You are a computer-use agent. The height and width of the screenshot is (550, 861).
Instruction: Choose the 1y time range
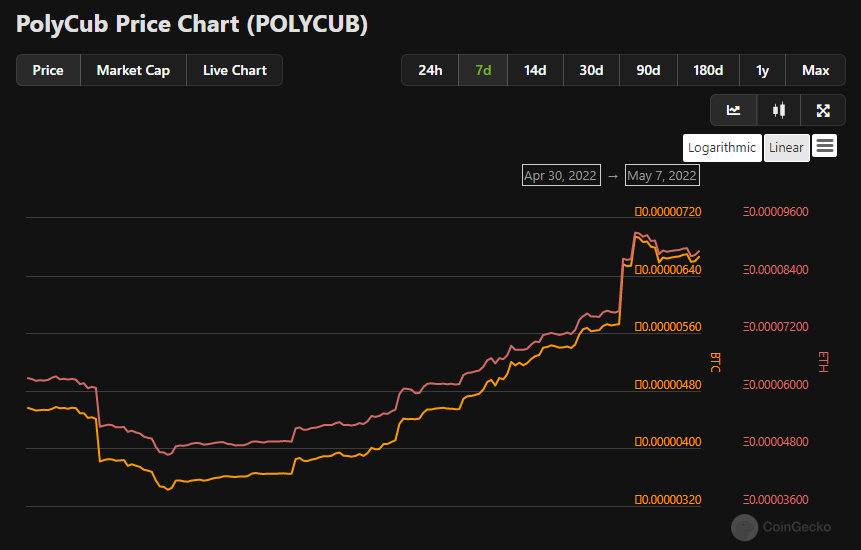[x=762, y=70]
